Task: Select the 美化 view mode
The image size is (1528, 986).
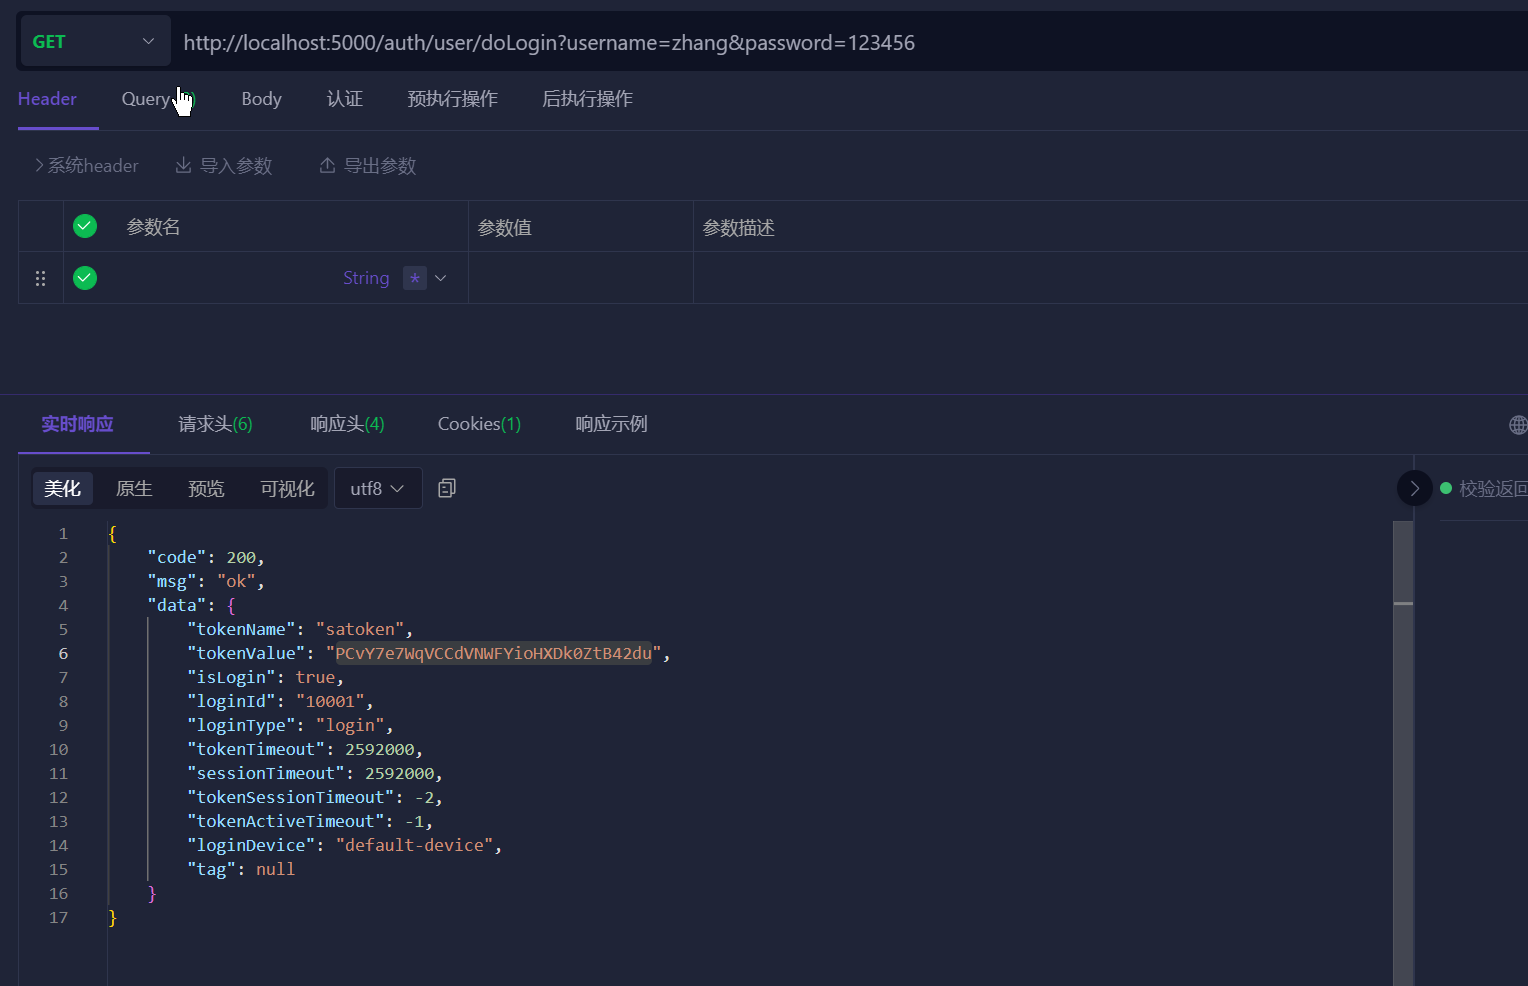Action: click(x=62, y=488)
